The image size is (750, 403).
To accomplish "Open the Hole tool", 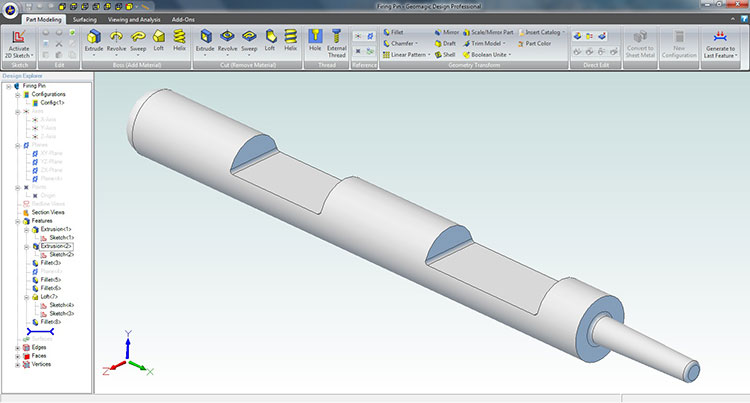I will (316, 43).
